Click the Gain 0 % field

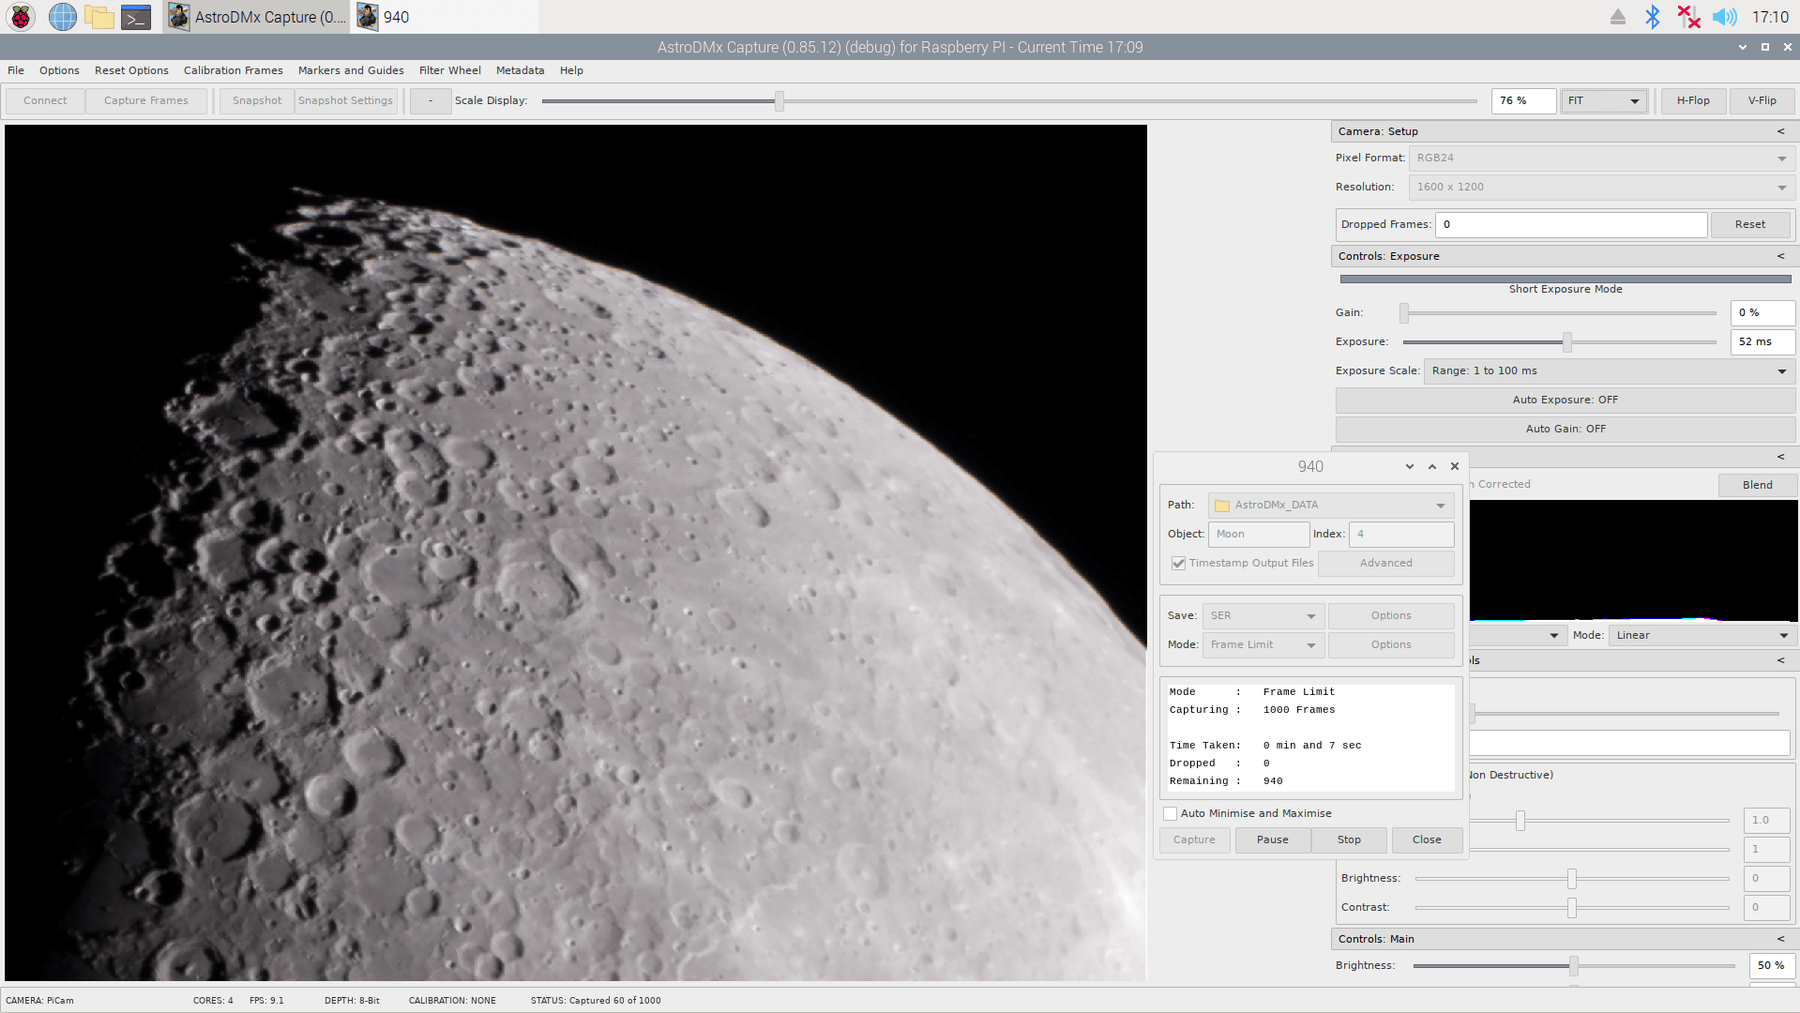(x=1762, y=313)
